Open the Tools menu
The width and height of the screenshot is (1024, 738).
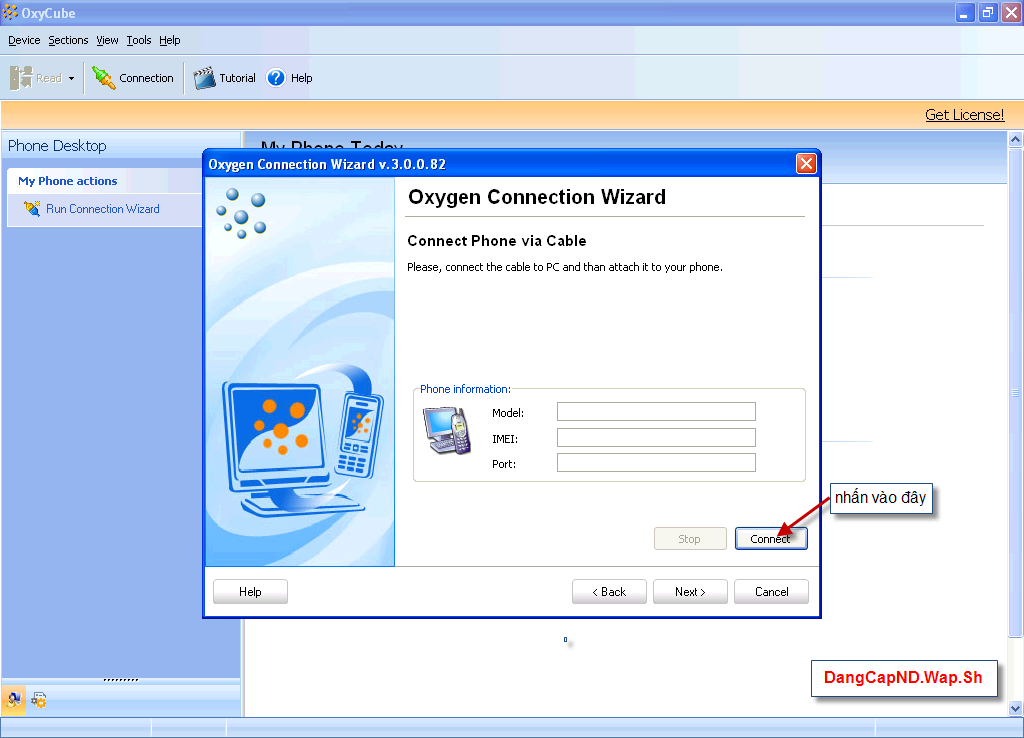click(138, 40)
